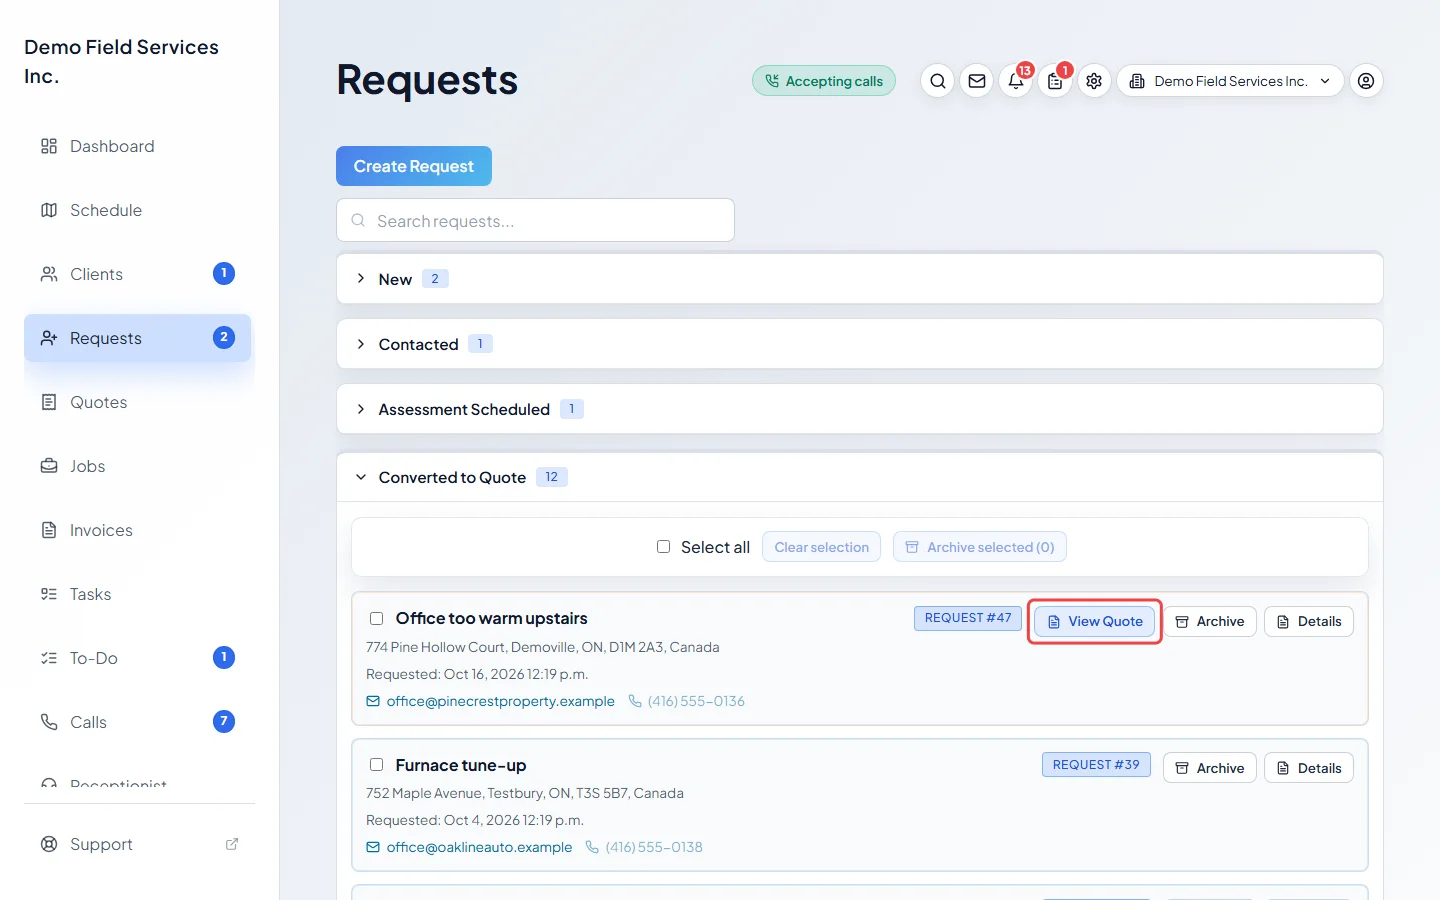Screen dimensions: 1440x900
Task: Open the clipboard icon with 1 badge
Action: (1055, 81)
